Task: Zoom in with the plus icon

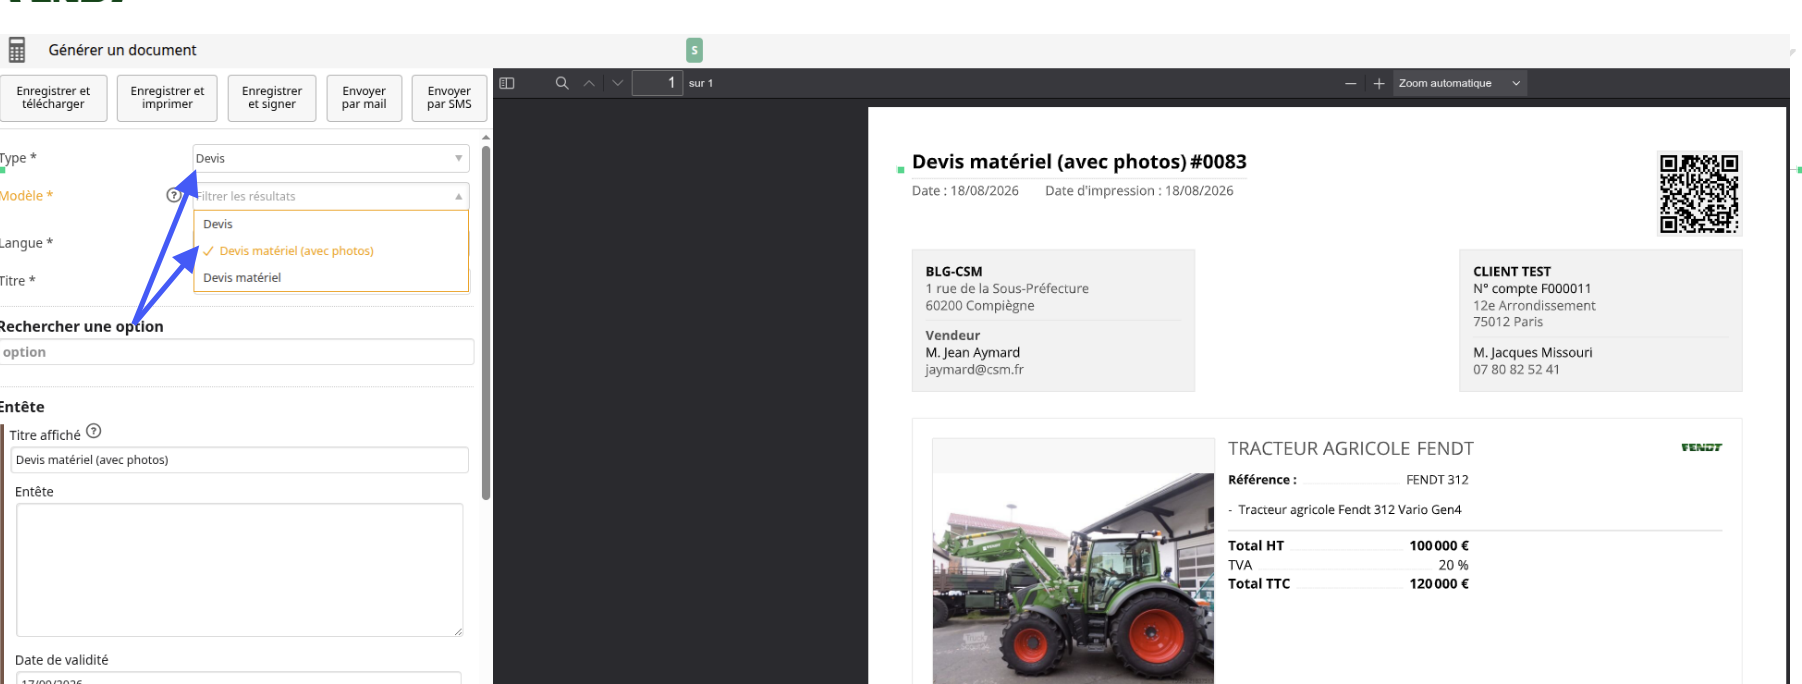Action: (1379, 83)
